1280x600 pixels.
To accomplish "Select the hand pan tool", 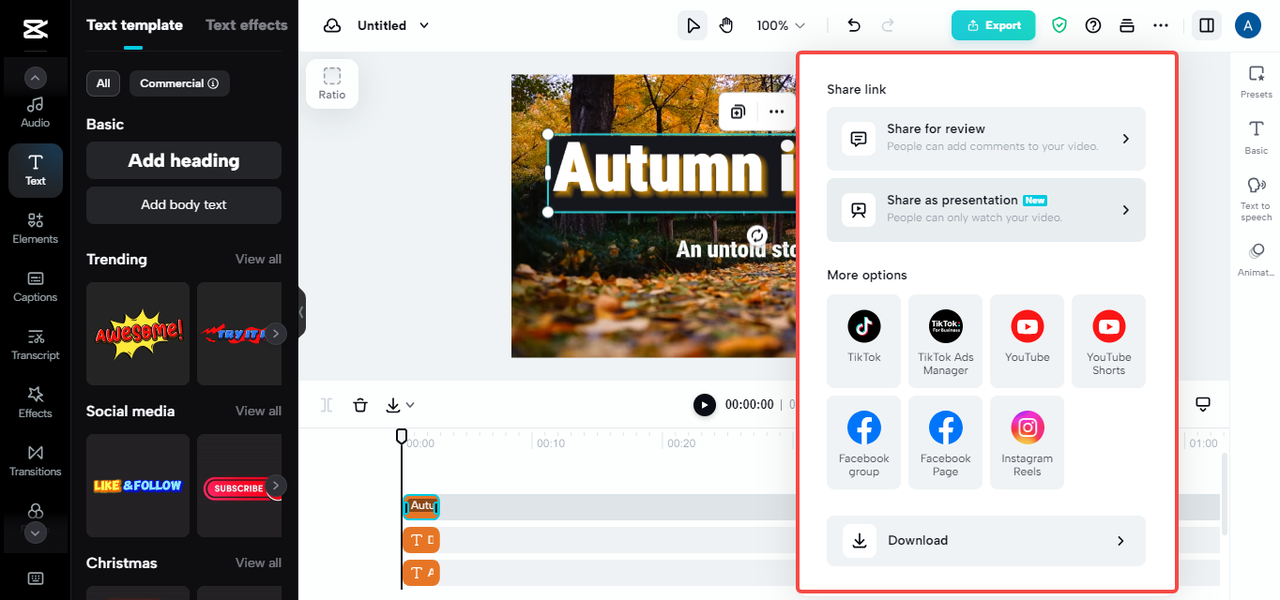I will pyautogui.click(x=727, y=26).
